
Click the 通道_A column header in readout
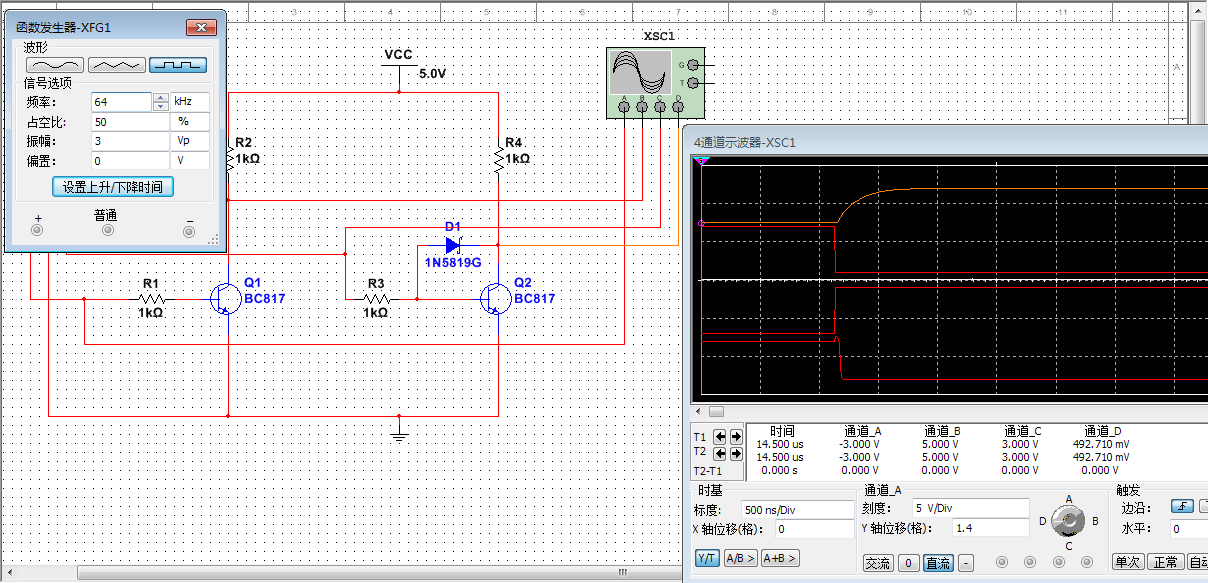pos(863,431)
